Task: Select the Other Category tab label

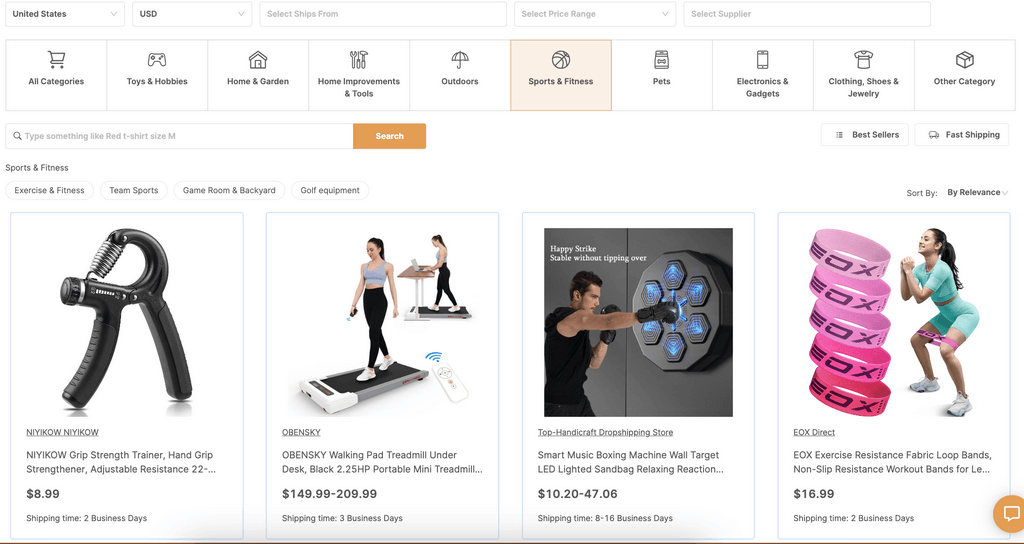Action: [965, 82]
